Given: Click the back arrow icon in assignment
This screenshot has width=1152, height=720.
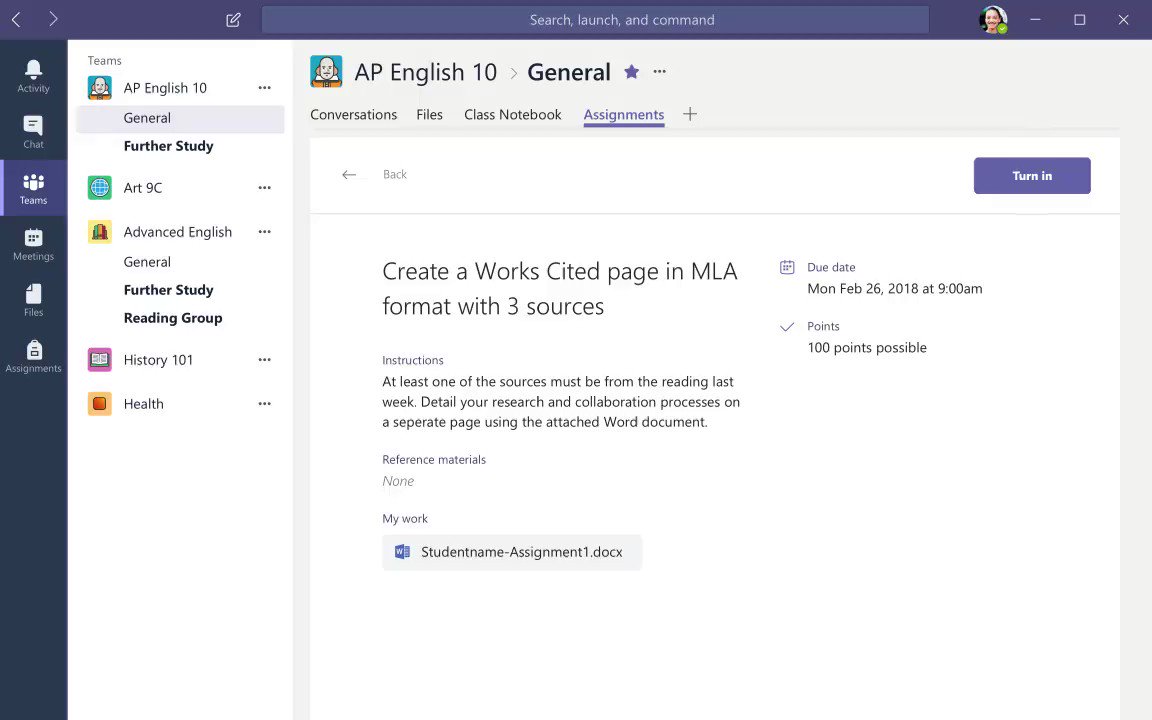Looking at the screenshot, I should pos(349,174).
